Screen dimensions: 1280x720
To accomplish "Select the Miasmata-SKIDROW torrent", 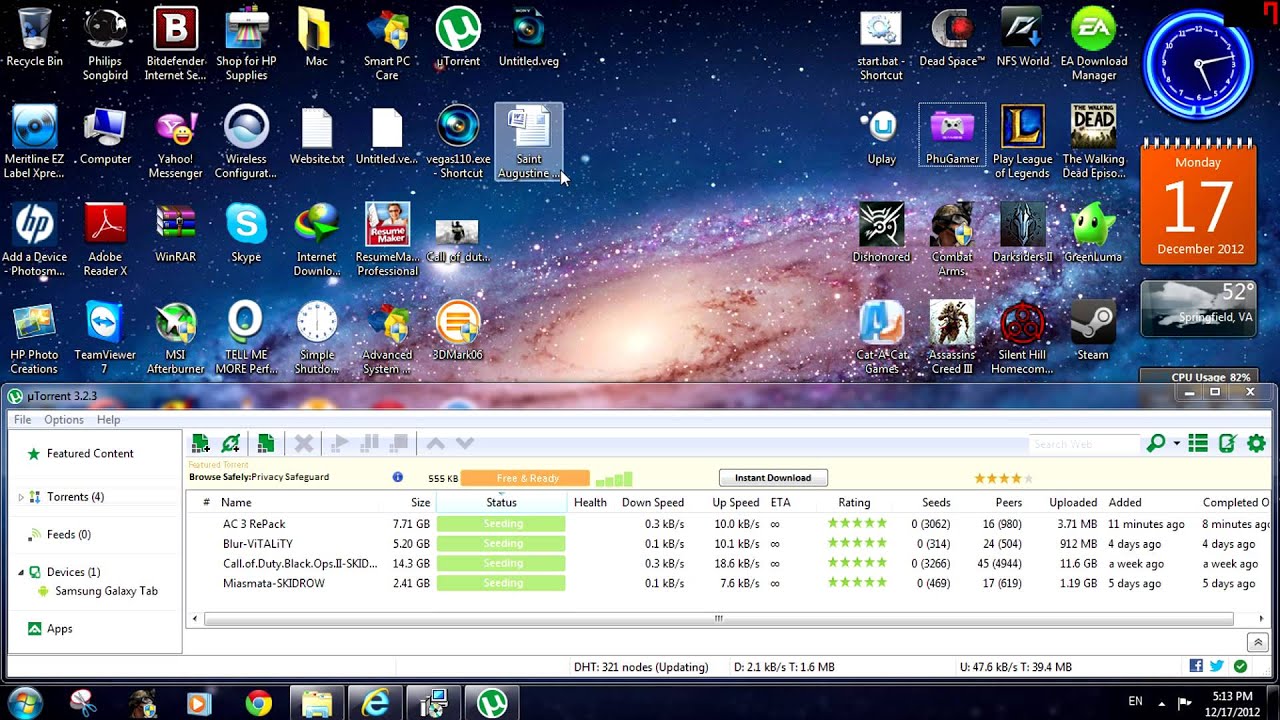I will tap(728, 583).
